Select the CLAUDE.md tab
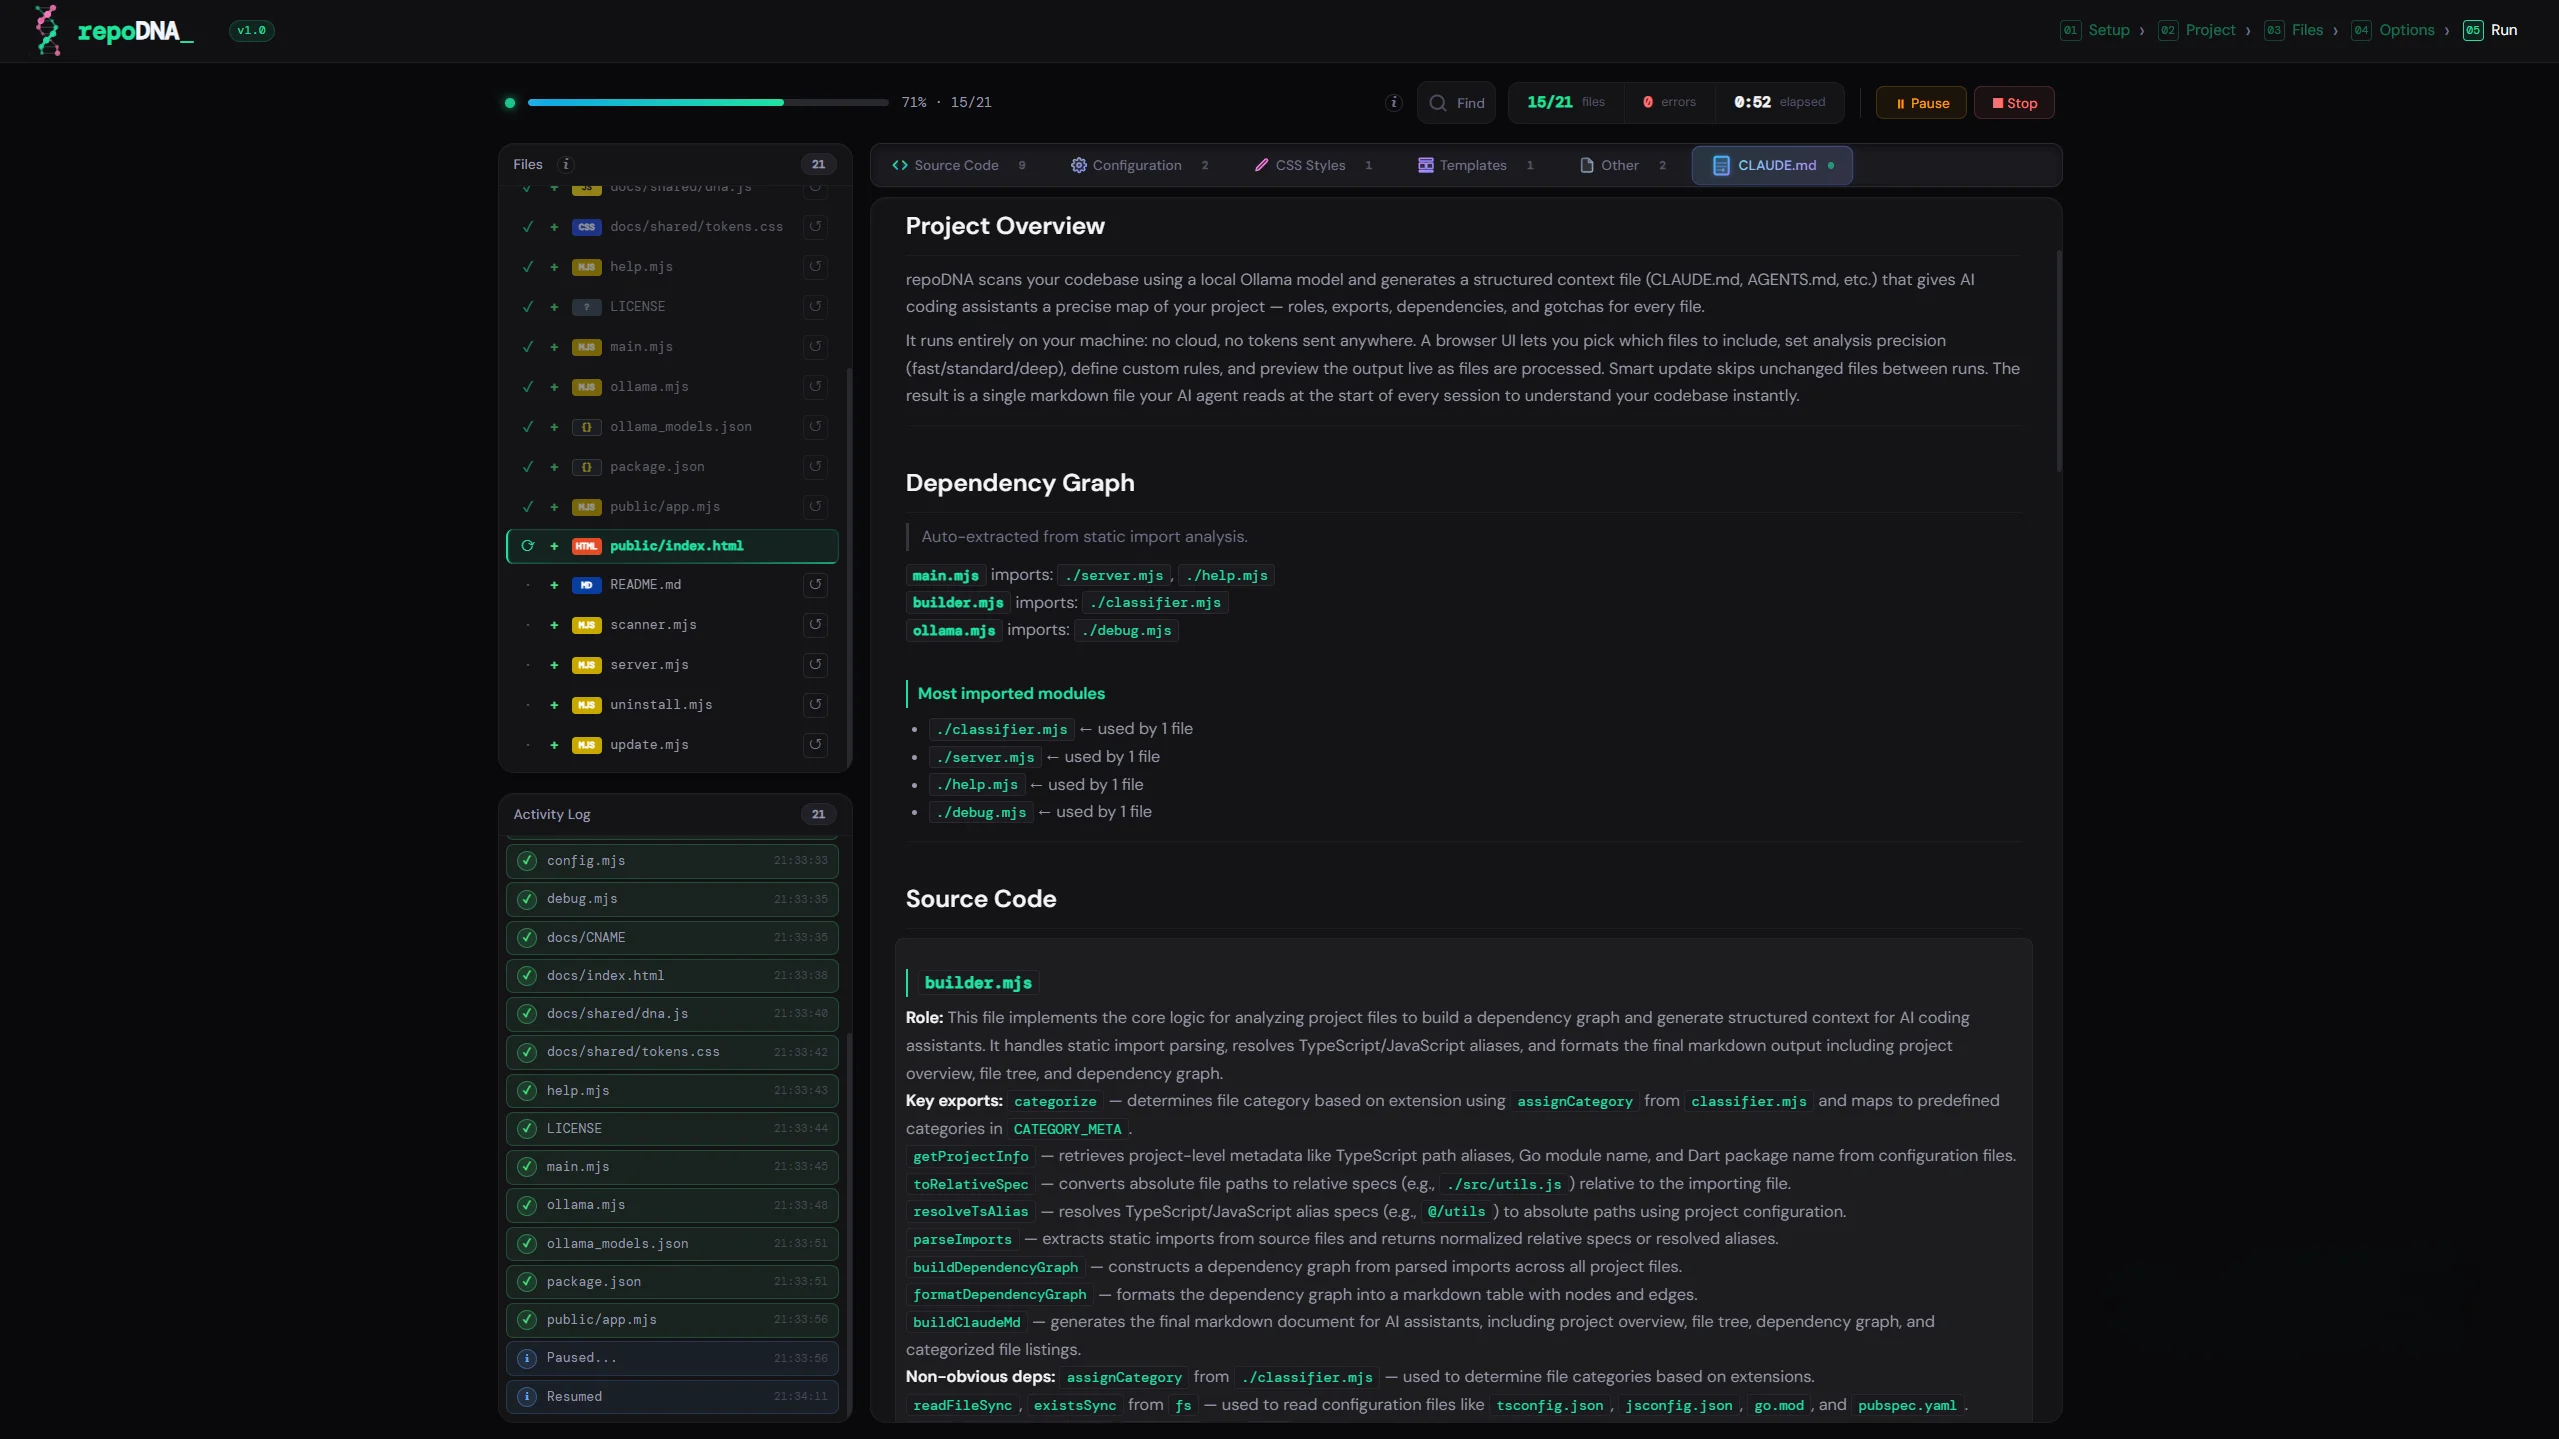This screenshot has height=1439, width=2559. click(1771, 165)
